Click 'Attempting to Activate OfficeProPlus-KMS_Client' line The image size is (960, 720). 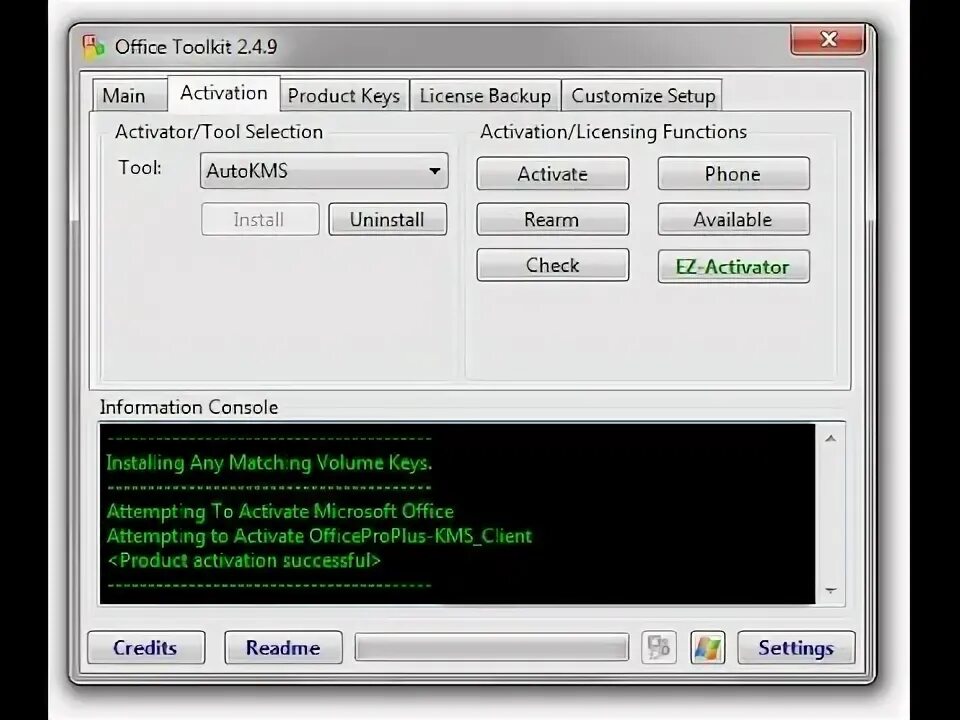pyautogui.click(x=319, y=536)
